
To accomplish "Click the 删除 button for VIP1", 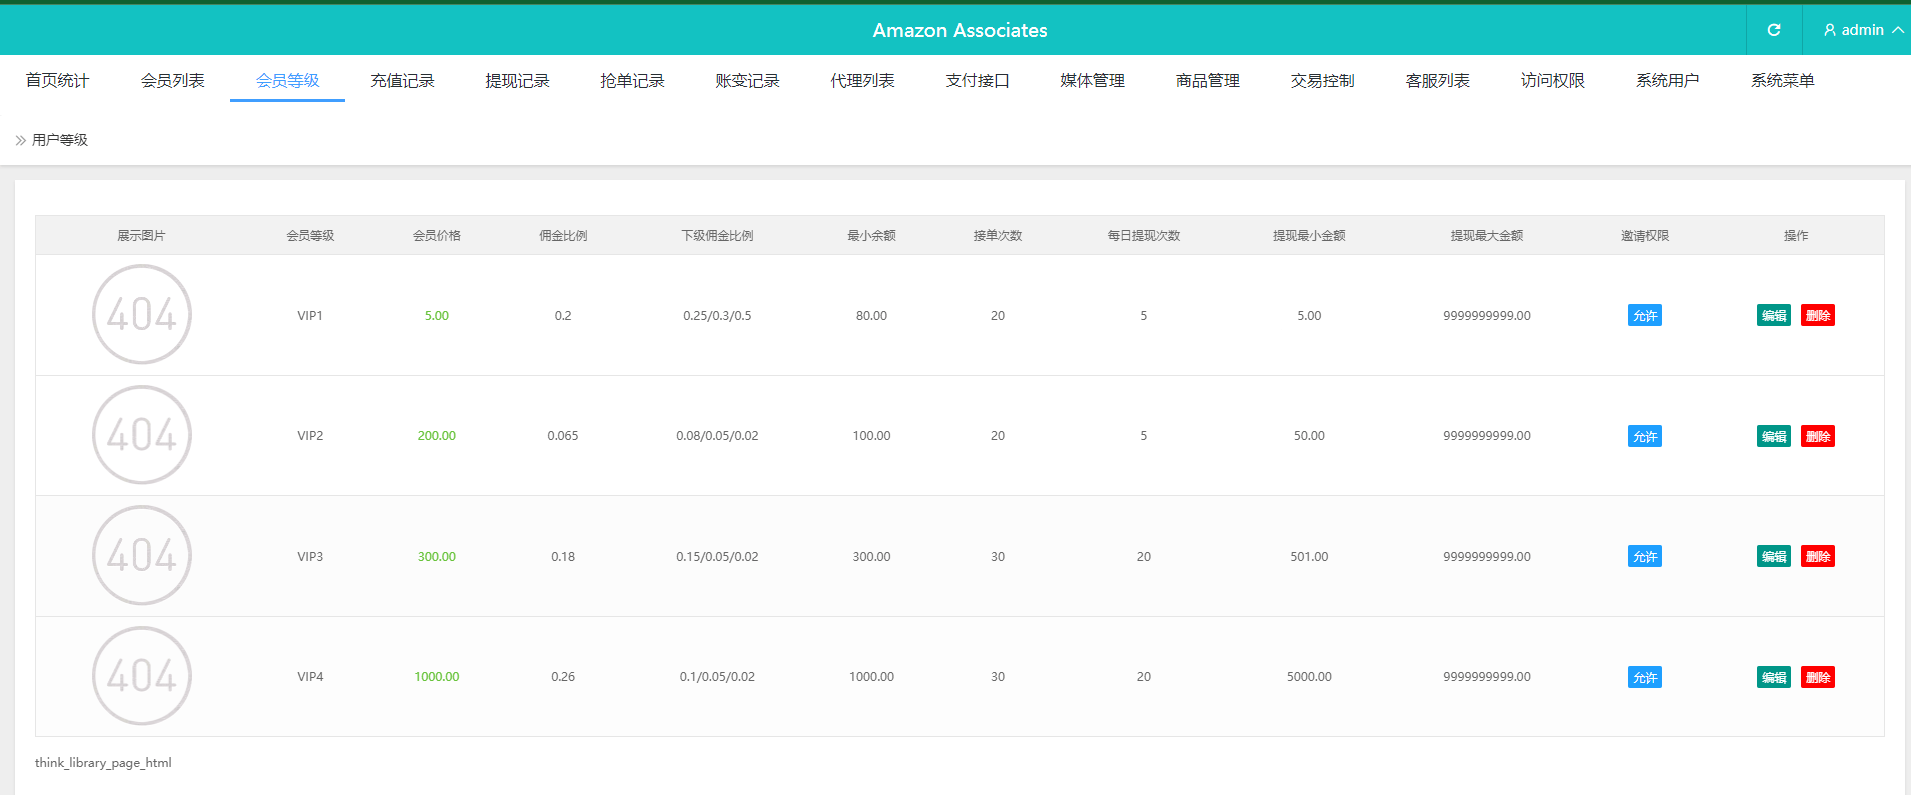I will 1818,315.
